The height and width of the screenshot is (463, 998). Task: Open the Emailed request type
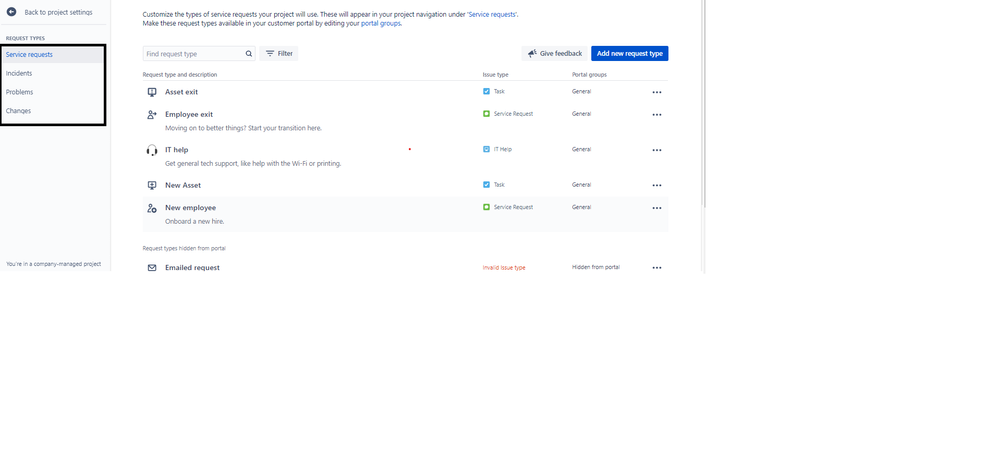click(192, 268)
